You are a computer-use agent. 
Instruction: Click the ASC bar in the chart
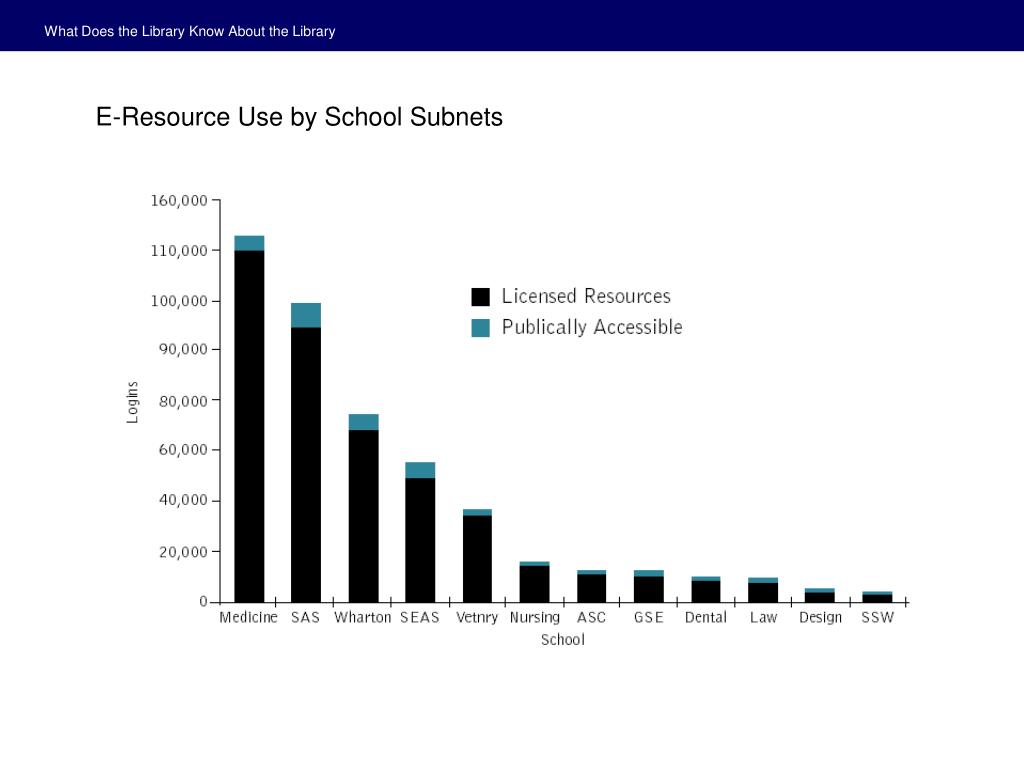592,586
